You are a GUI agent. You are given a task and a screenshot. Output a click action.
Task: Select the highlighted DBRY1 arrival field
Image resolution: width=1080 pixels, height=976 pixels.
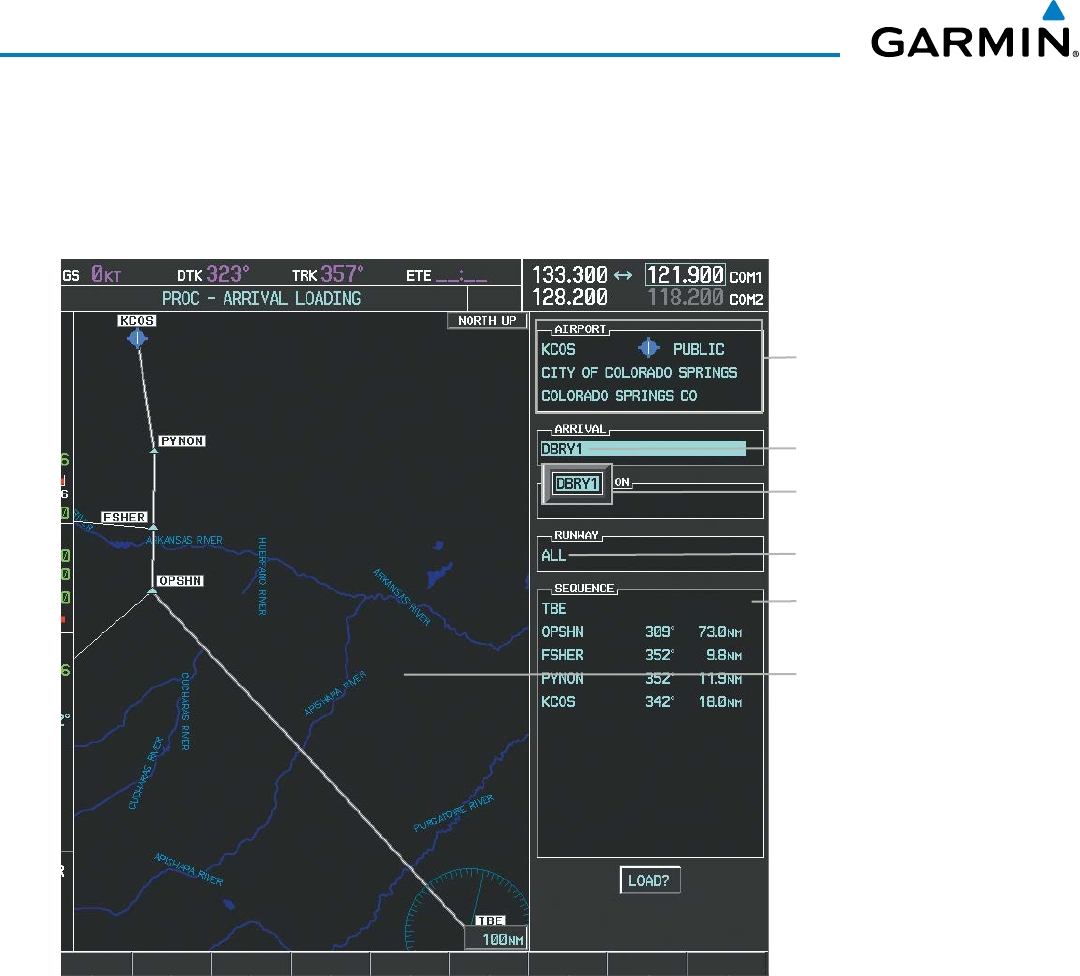pos(643,449)
